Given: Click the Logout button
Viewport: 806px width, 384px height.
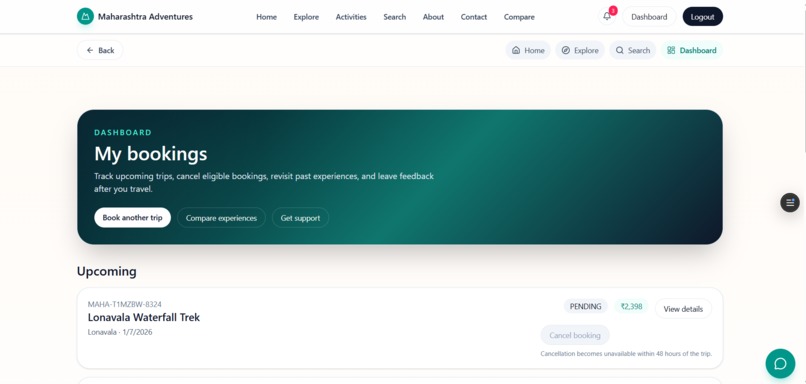Looking at the screenshot, I should click(x=703, y=16).
